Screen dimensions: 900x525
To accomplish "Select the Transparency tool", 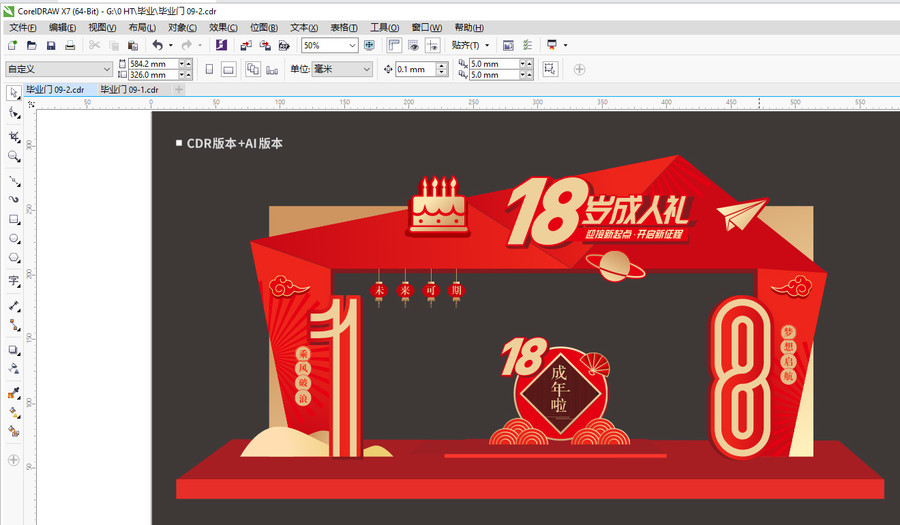I will click(14, 368).
